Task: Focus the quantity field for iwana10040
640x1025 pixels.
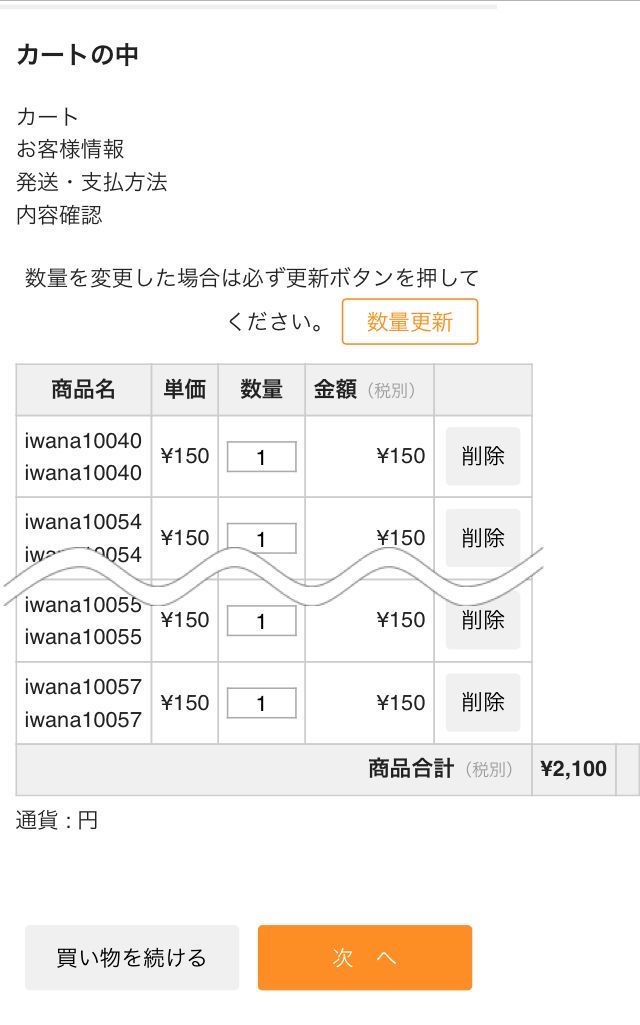Action: pyautogui.click(x=261, y=457)
